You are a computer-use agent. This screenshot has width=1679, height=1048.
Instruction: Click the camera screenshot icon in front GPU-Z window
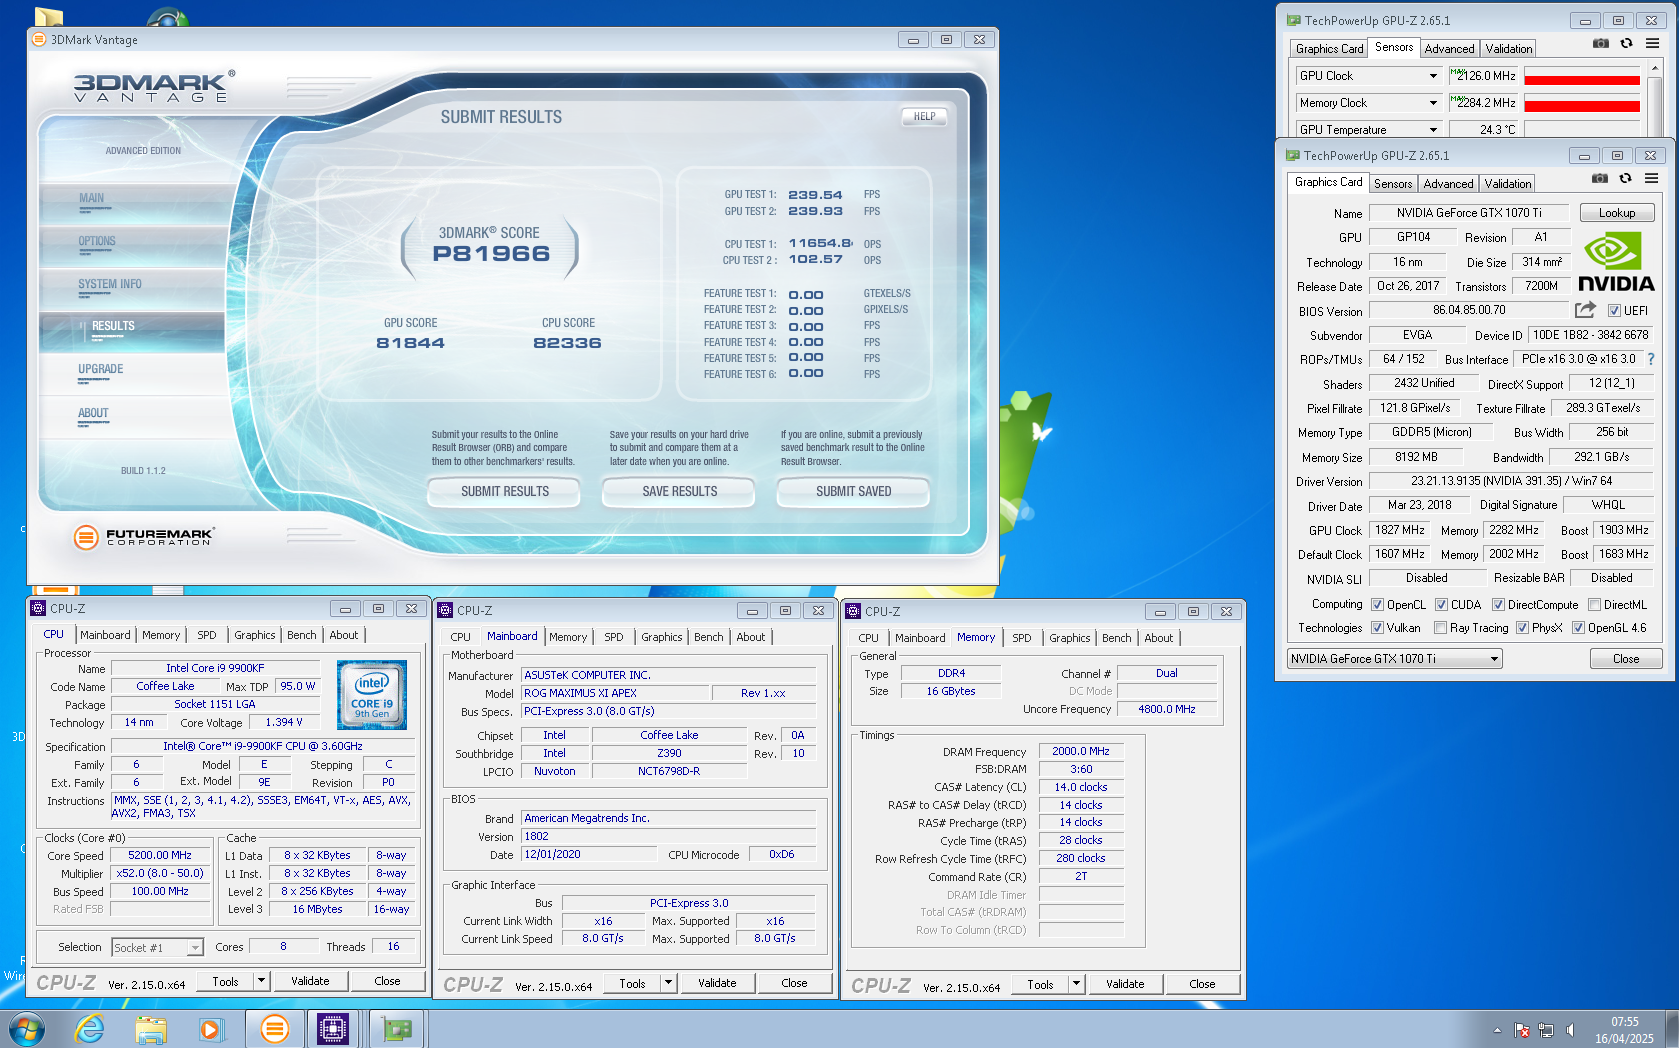click(x=1600, y=178)
